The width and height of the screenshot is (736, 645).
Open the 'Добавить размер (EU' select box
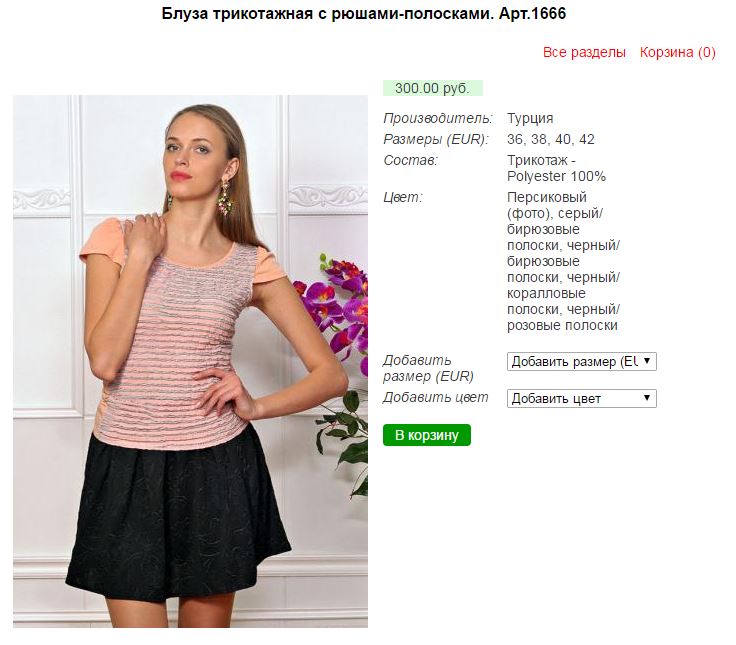582,361
